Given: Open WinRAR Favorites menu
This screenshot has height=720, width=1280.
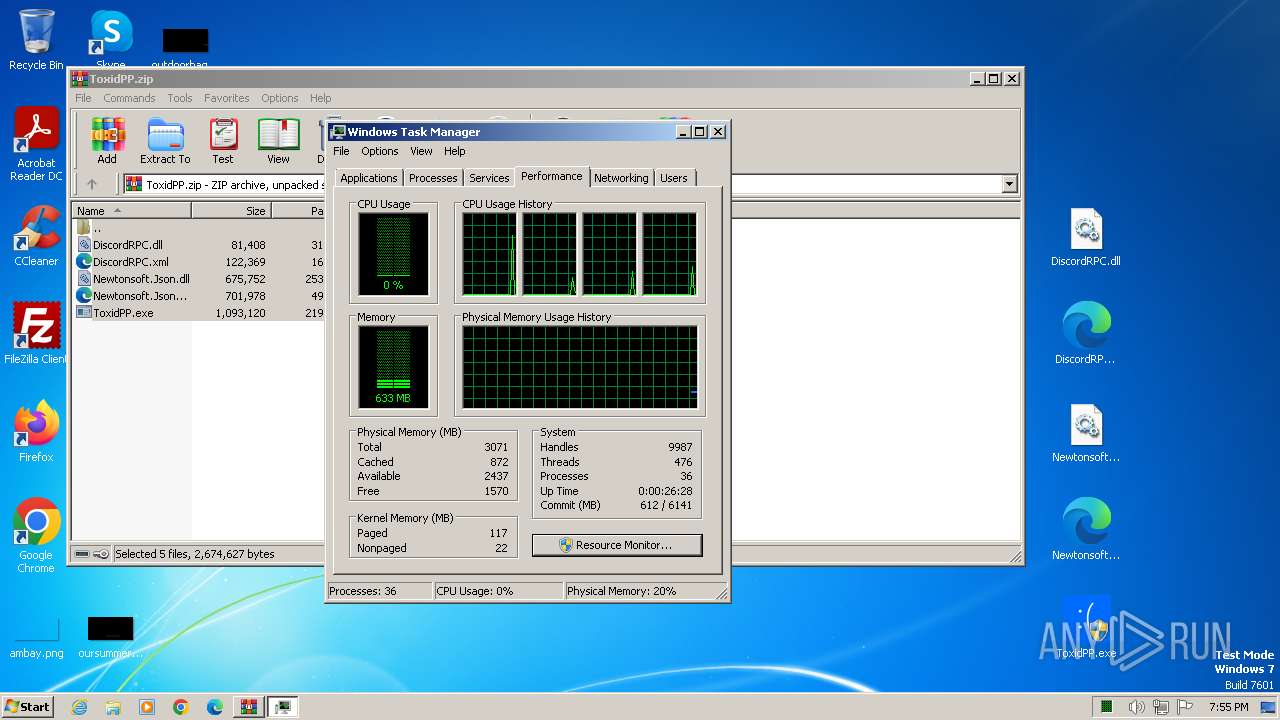Looking at the screenshot, I should (x=227, y=98).
